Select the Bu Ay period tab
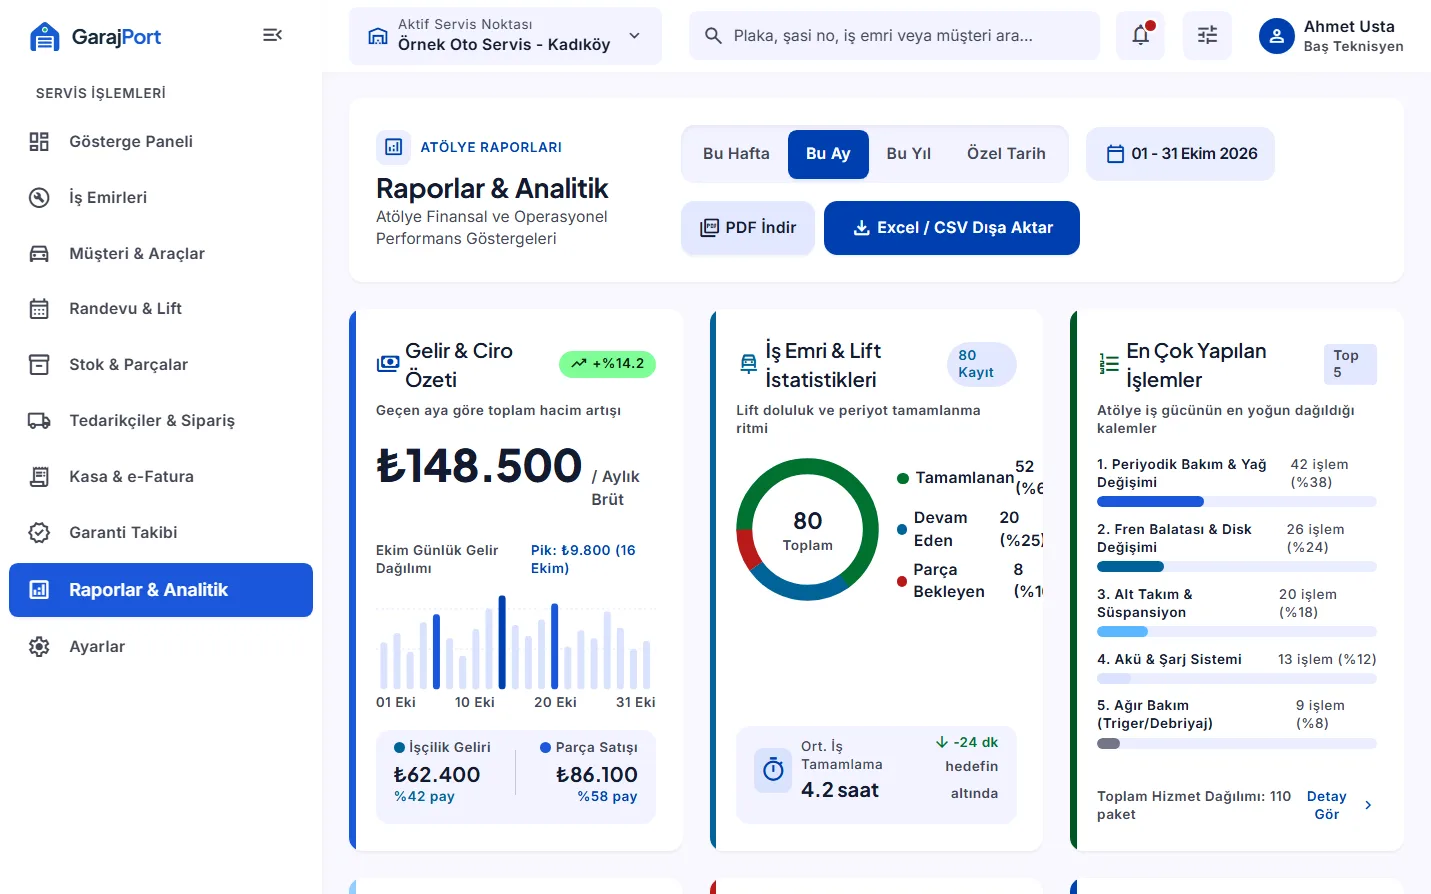This screenshot has width=1431, height=894. point(828,154)
